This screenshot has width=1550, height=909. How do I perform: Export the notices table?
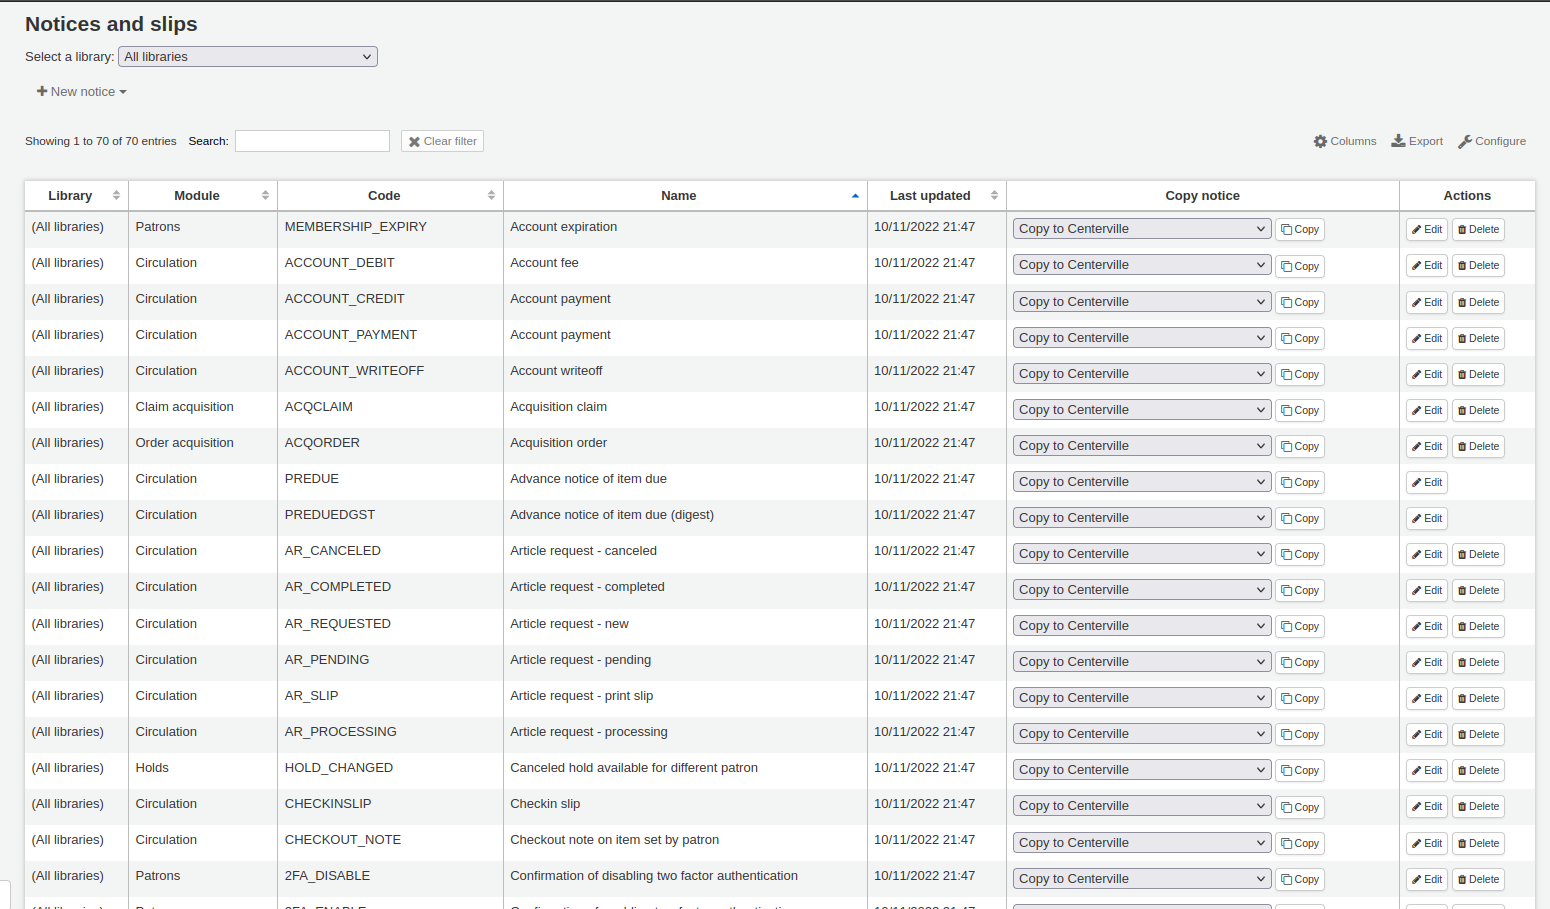tap(1416, 142)
